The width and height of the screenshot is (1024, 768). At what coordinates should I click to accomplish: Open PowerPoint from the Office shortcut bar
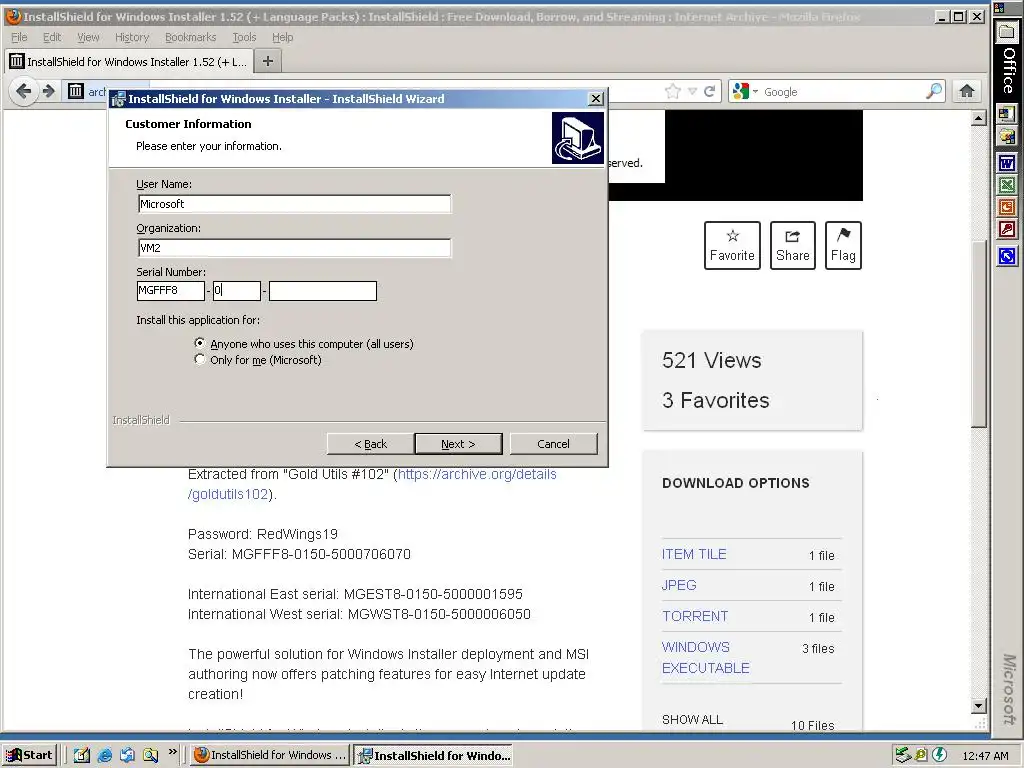coord(1006,207)
